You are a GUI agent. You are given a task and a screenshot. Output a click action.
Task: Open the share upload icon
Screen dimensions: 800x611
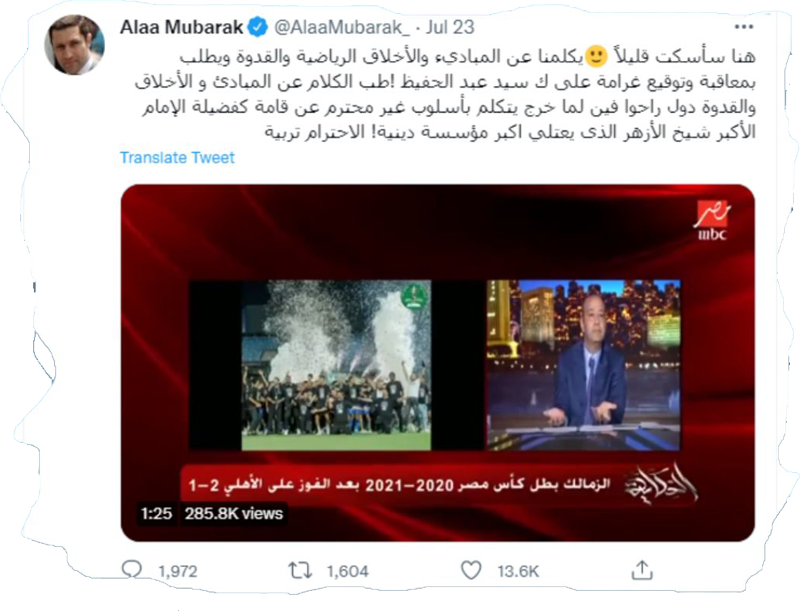(642, 570)
